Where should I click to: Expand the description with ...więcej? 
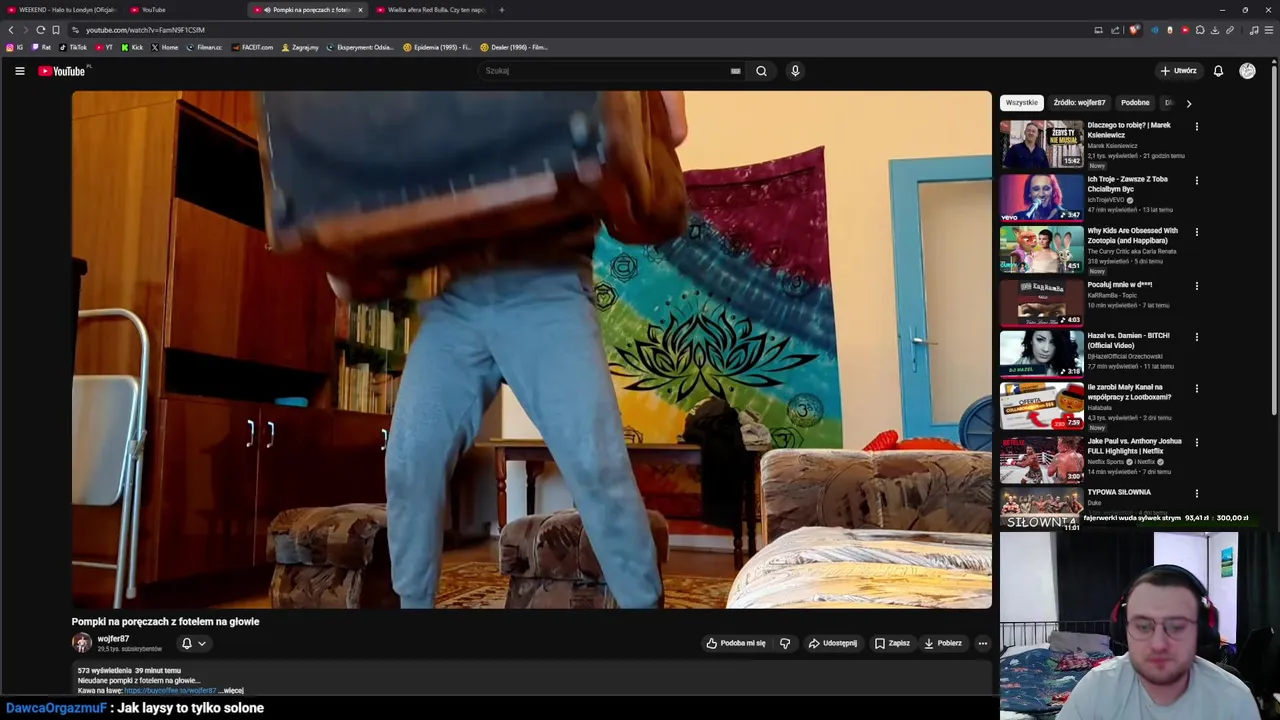pos(232,690)
